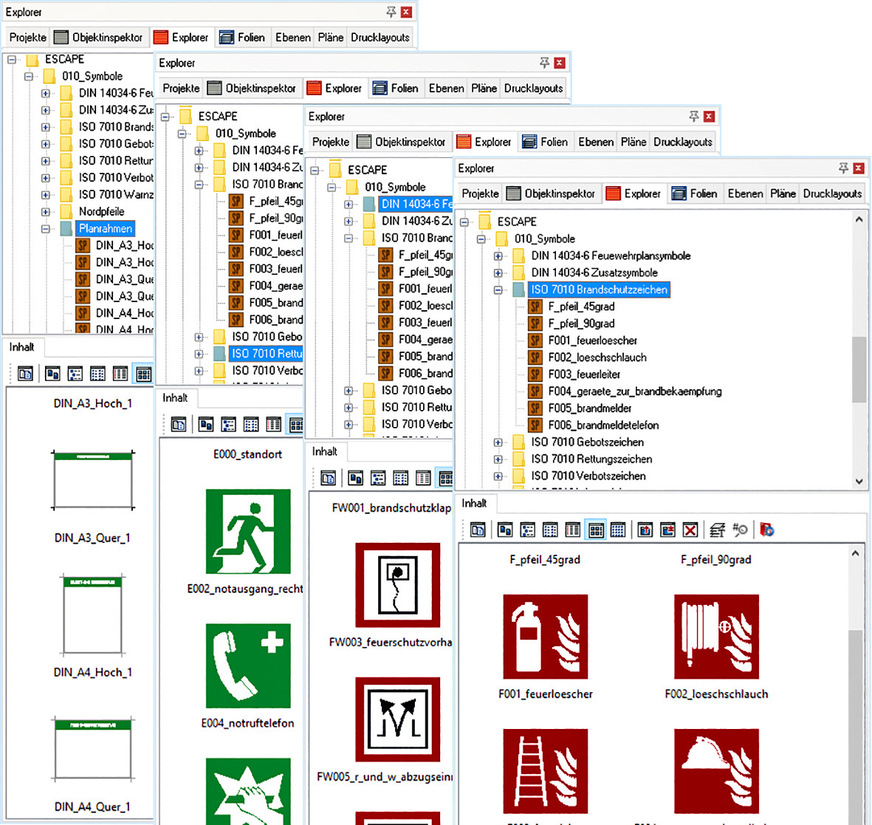Select the F001_feuerloescher fire extinguisher thumbnail
This screenshot has width=872, height=825.
tap(545, 636)
